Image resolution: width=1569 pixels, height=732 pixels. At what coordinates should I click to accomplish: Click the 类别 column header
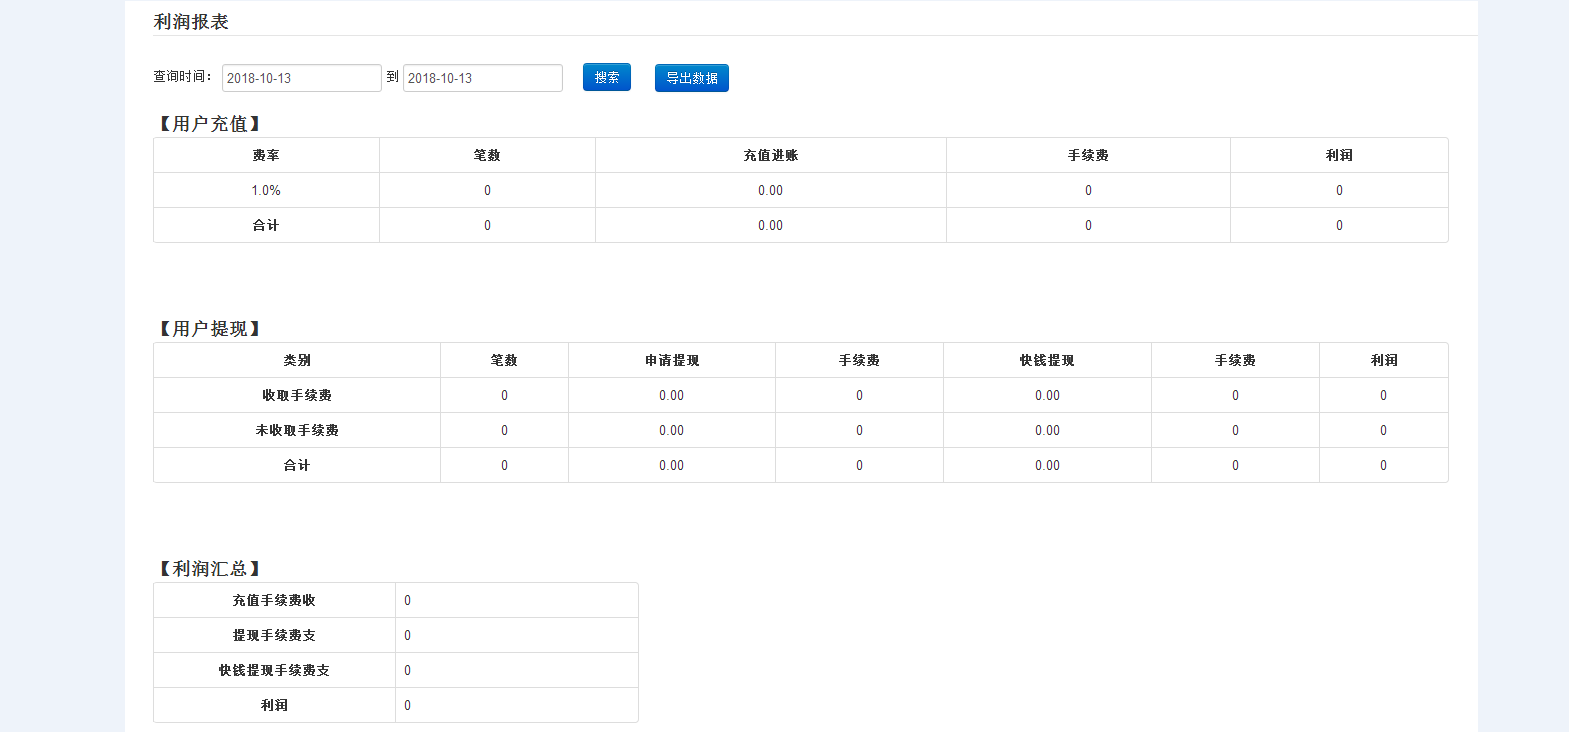297,360
